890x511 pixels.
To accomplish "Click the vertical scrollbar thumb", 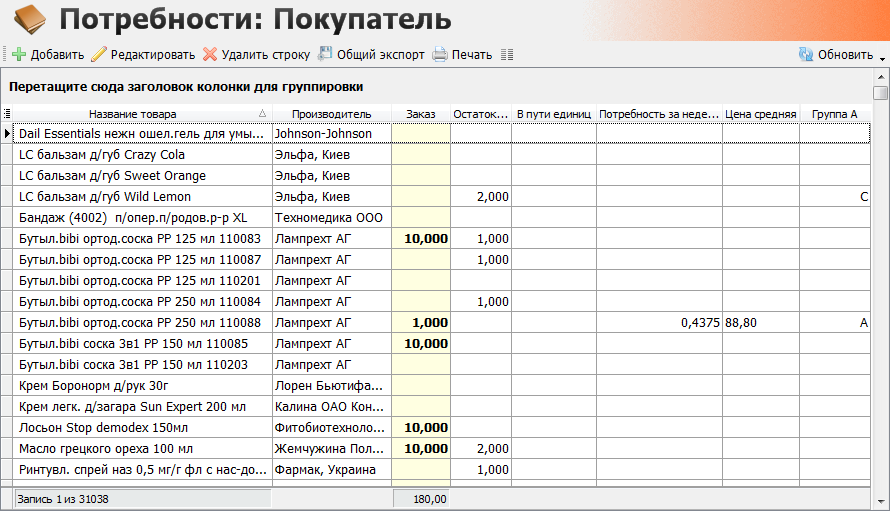I will [880, 93].
